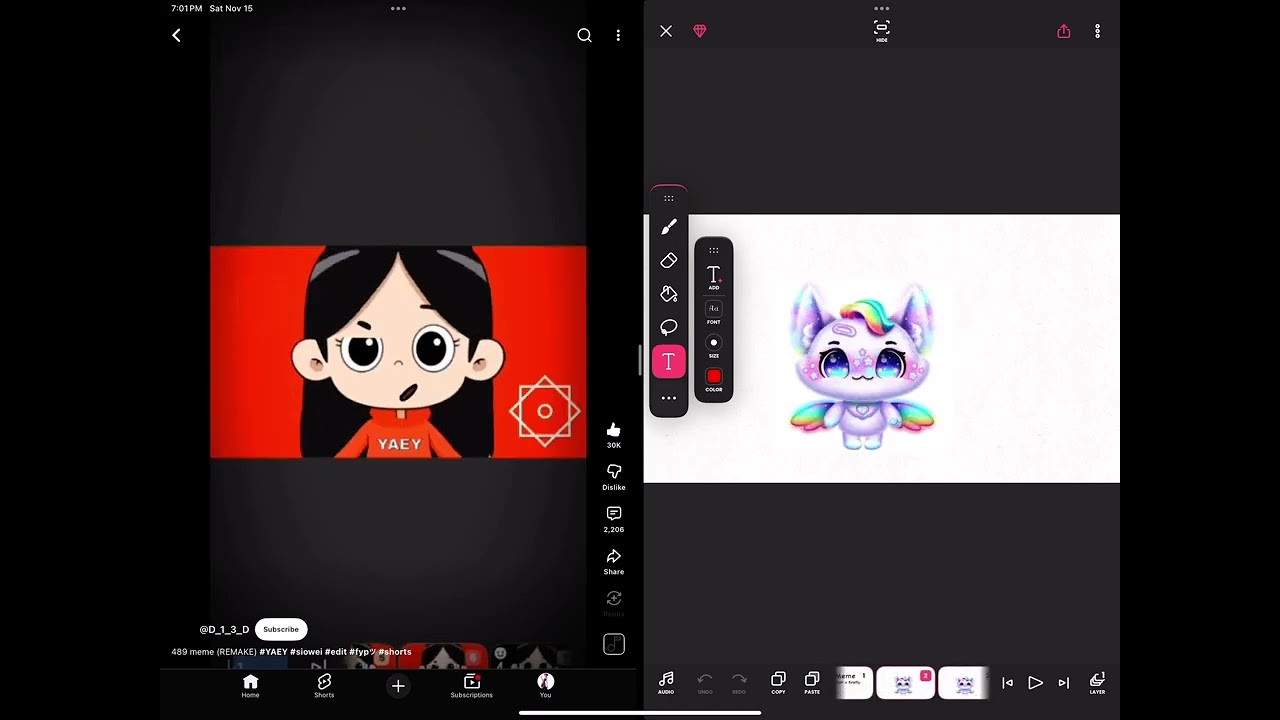
Task: Share the YouTube Short
Action: [614, 562]
